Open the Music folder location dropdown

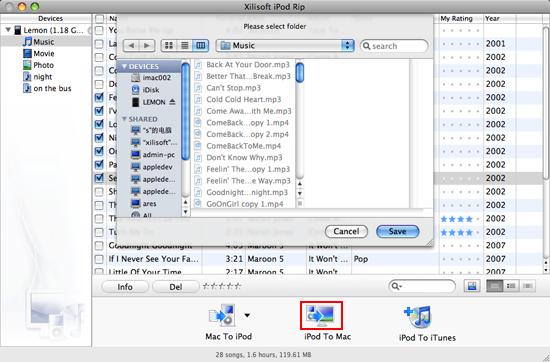(285, 45)
